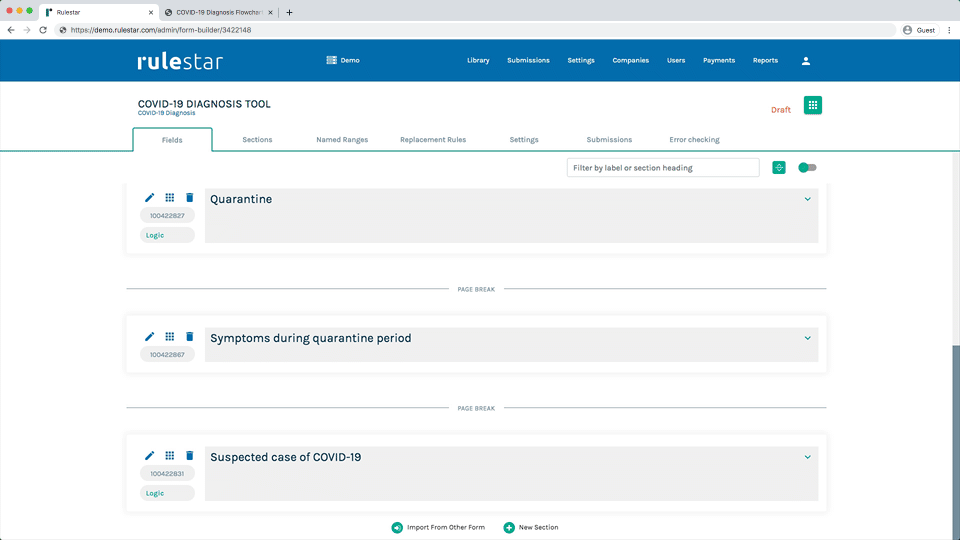Open the form Settings tab

click(x=524, y=140)
